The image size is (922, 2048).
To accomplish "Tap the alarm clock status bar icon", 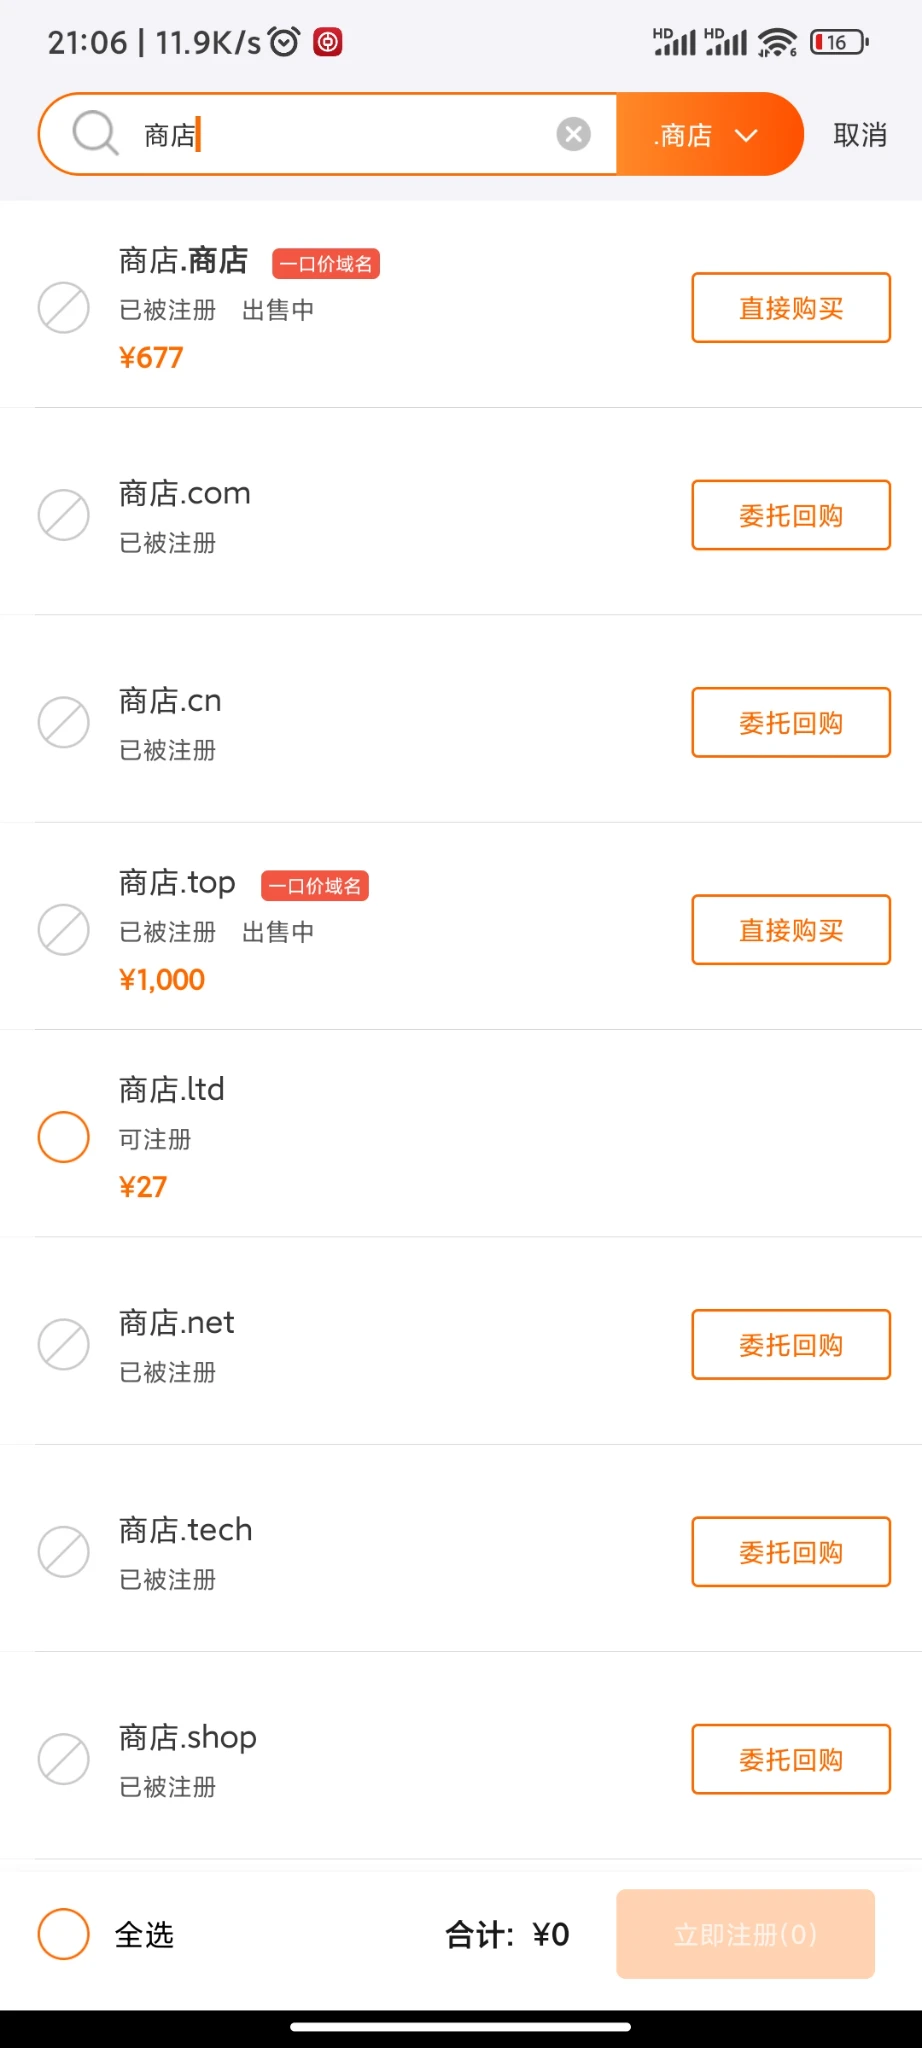I will 285,42.
